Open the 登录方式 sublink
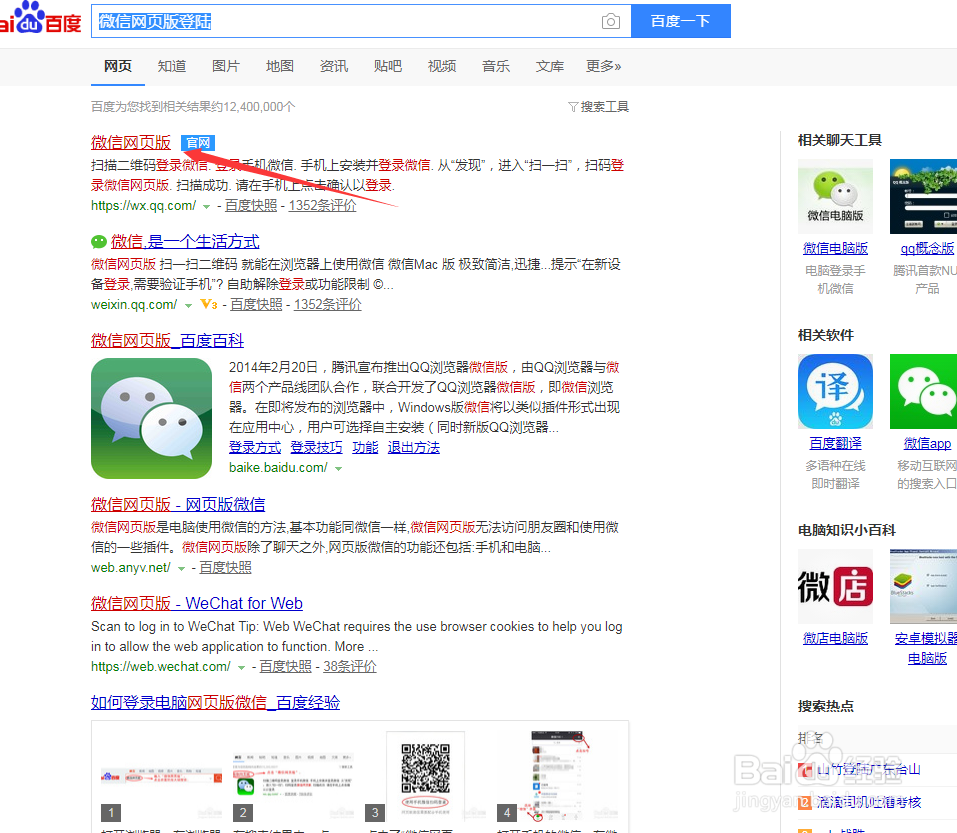 click(x=255, y=447)
